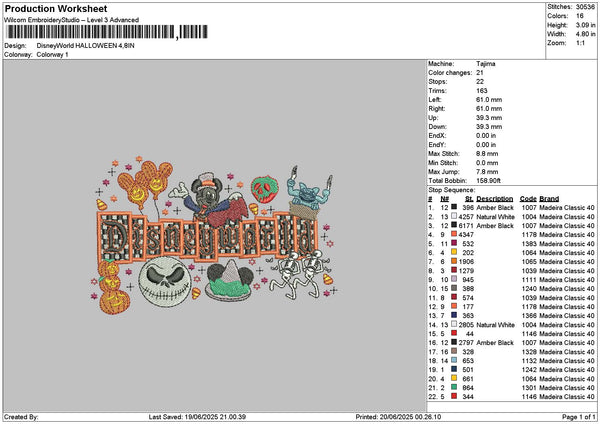
Task: Click thread code '1366' in row 13
Action: [x=529, y=316]
